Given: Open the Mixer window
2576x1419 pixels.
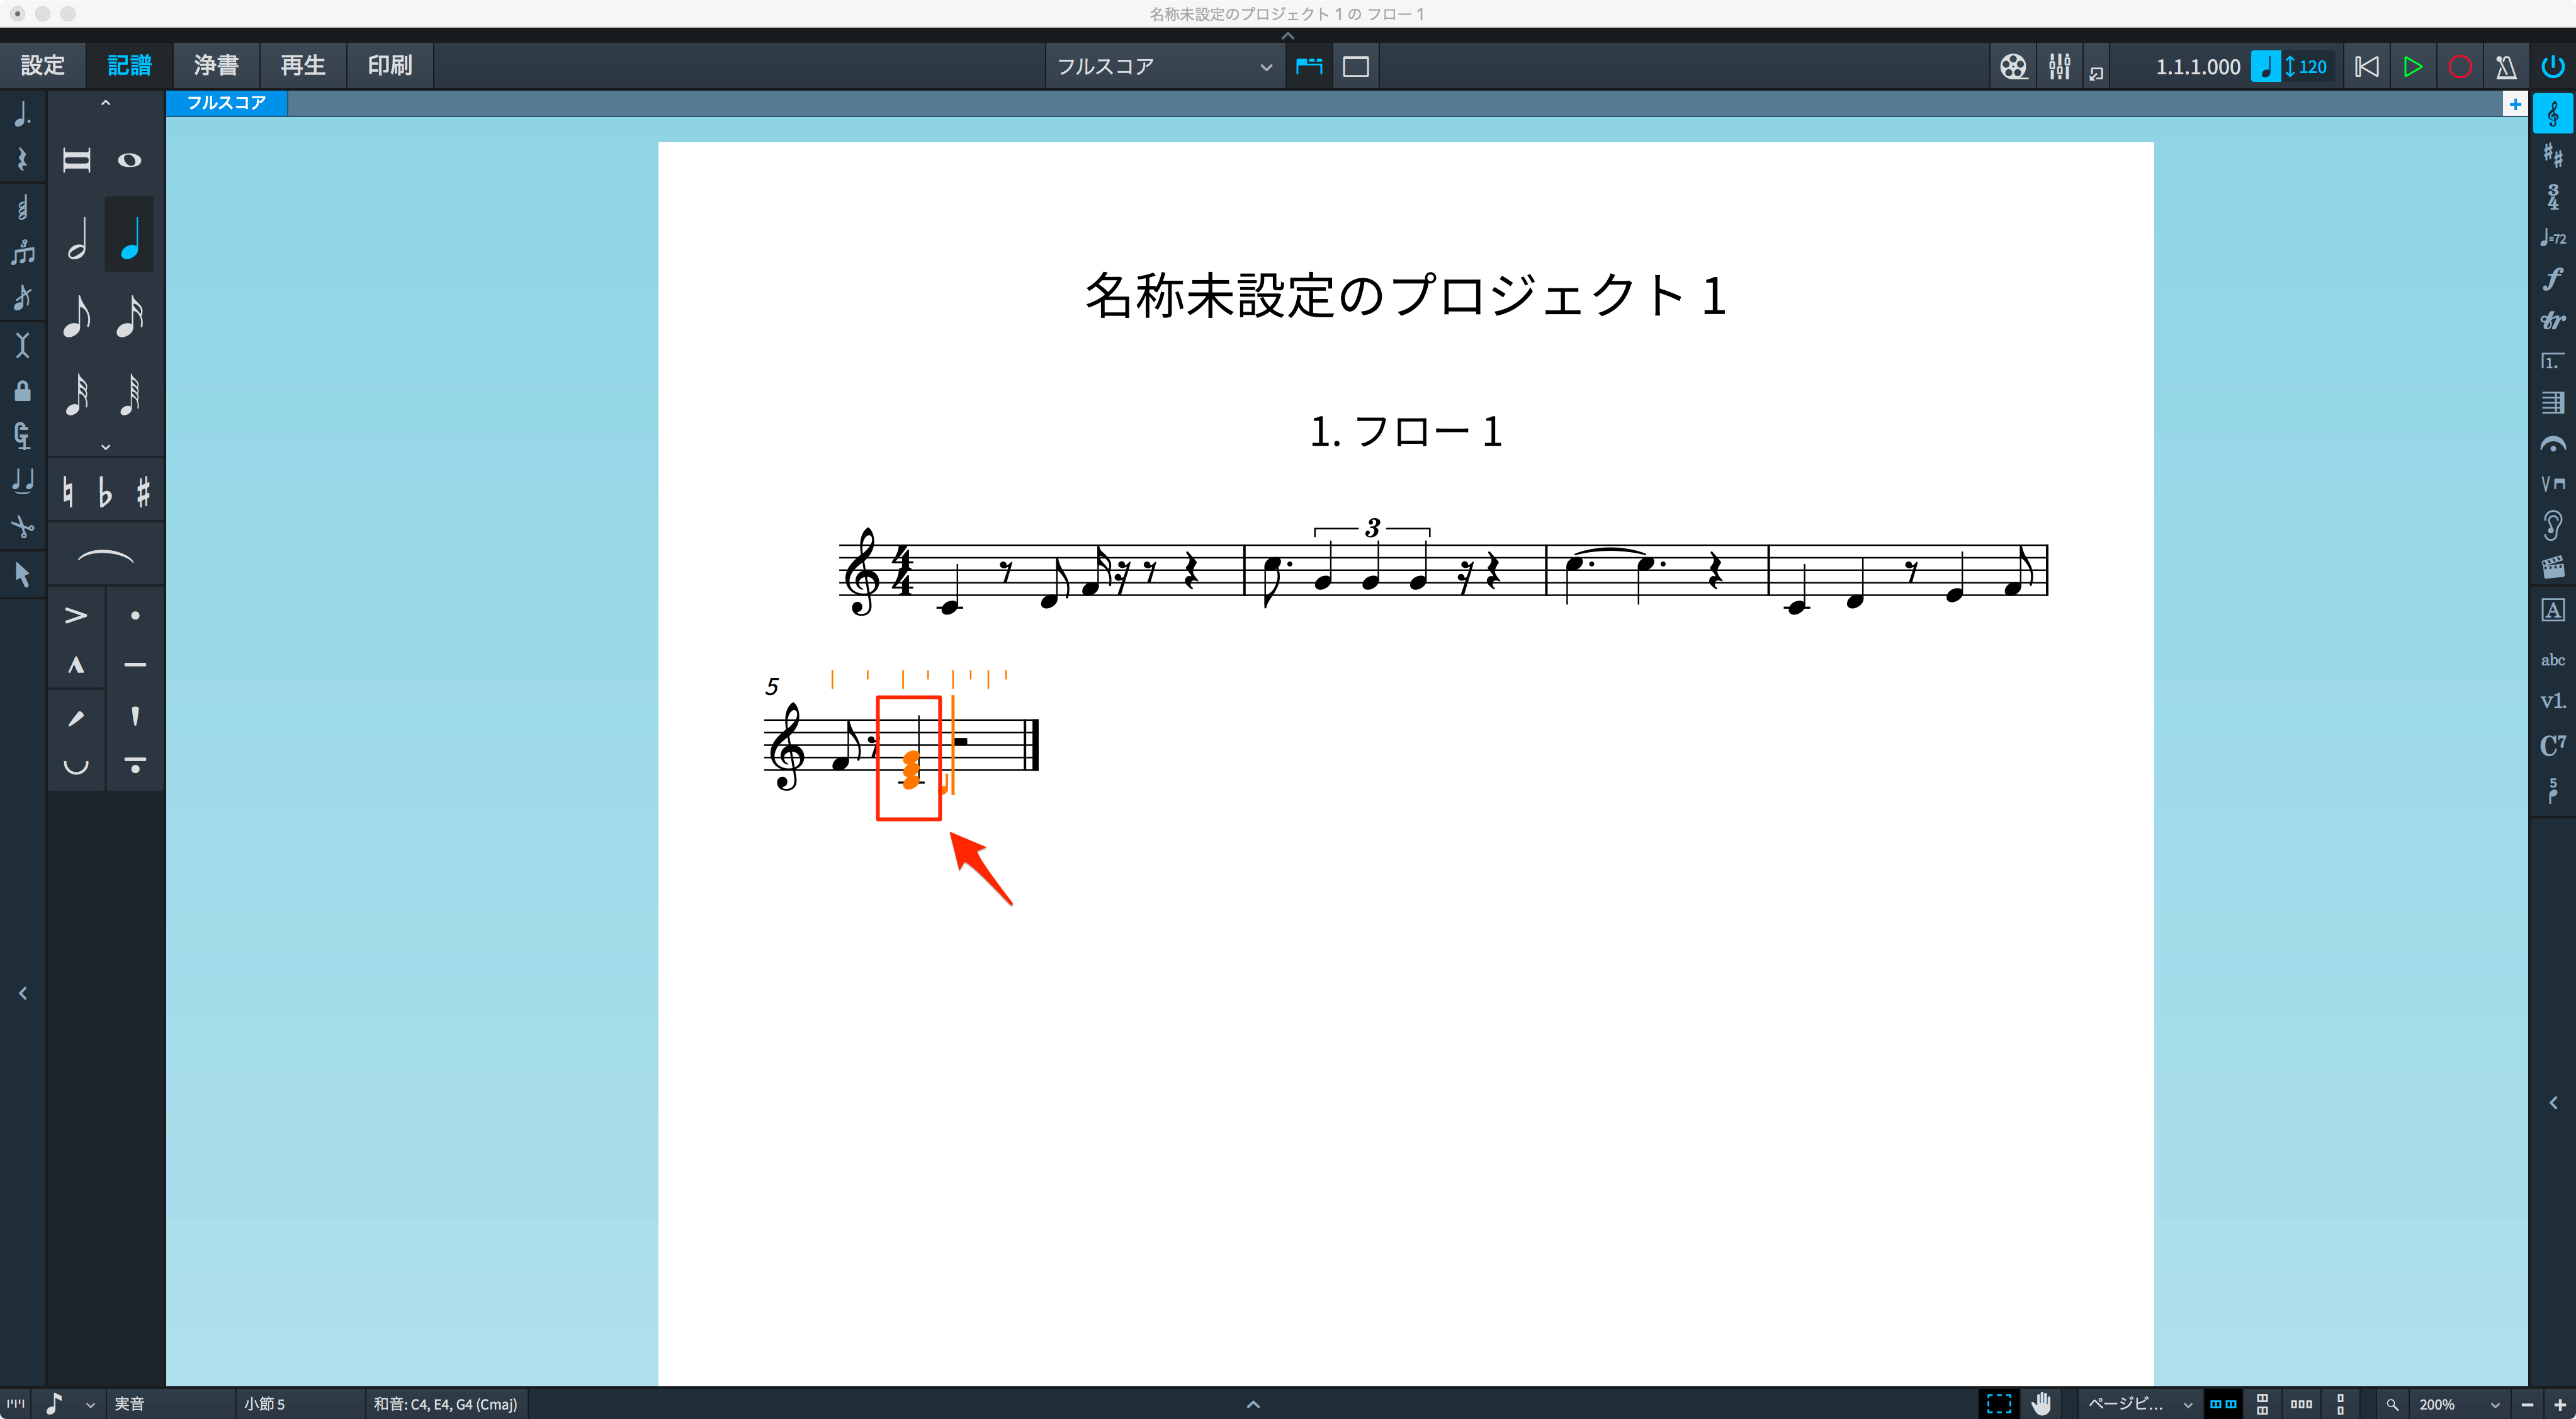Looking at the screenshot, I should point(2059,67).
